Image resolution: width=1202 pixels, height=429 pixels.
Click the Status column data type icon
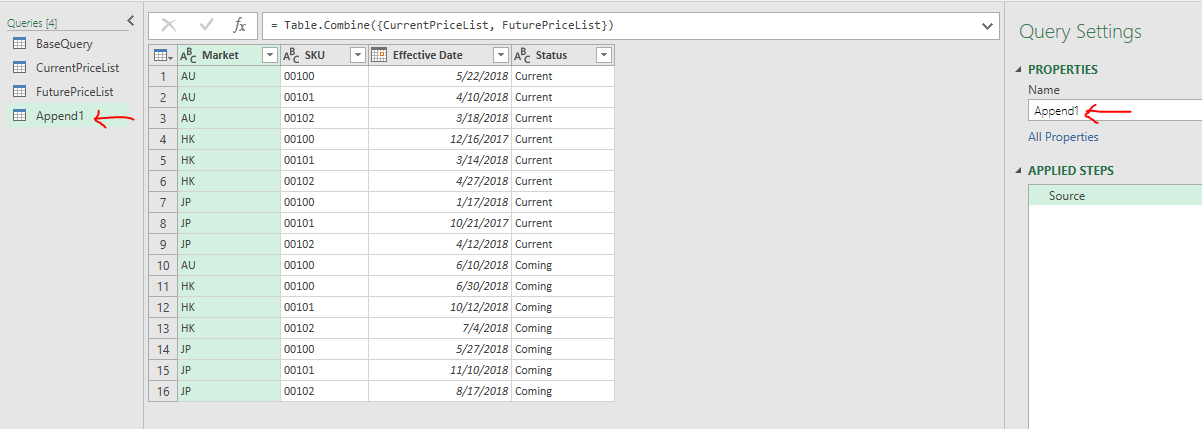pos(522,55)
